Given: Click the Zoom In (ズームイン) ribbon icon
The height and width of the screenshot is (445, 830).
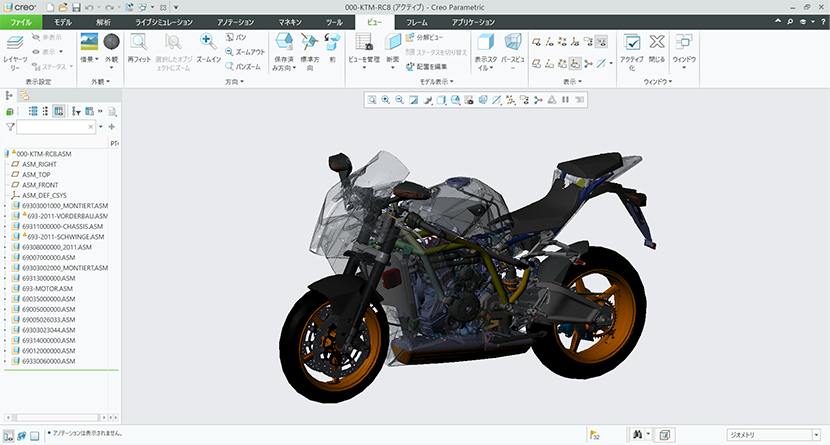Looking at the screenshot, I should pos(208,42).
